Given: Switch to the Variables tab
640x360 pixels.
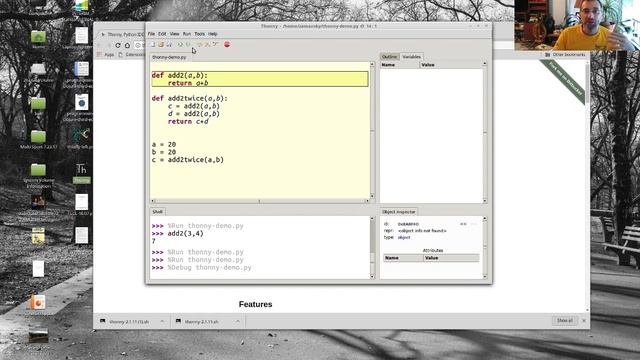Looking at the screenshot, I should tap(411, 57).
